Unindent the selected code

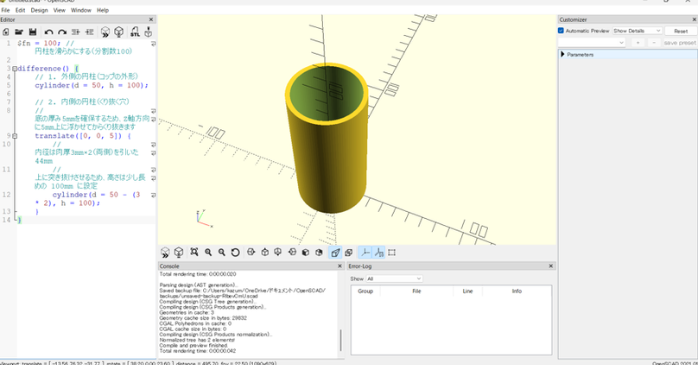pos(76,32)
